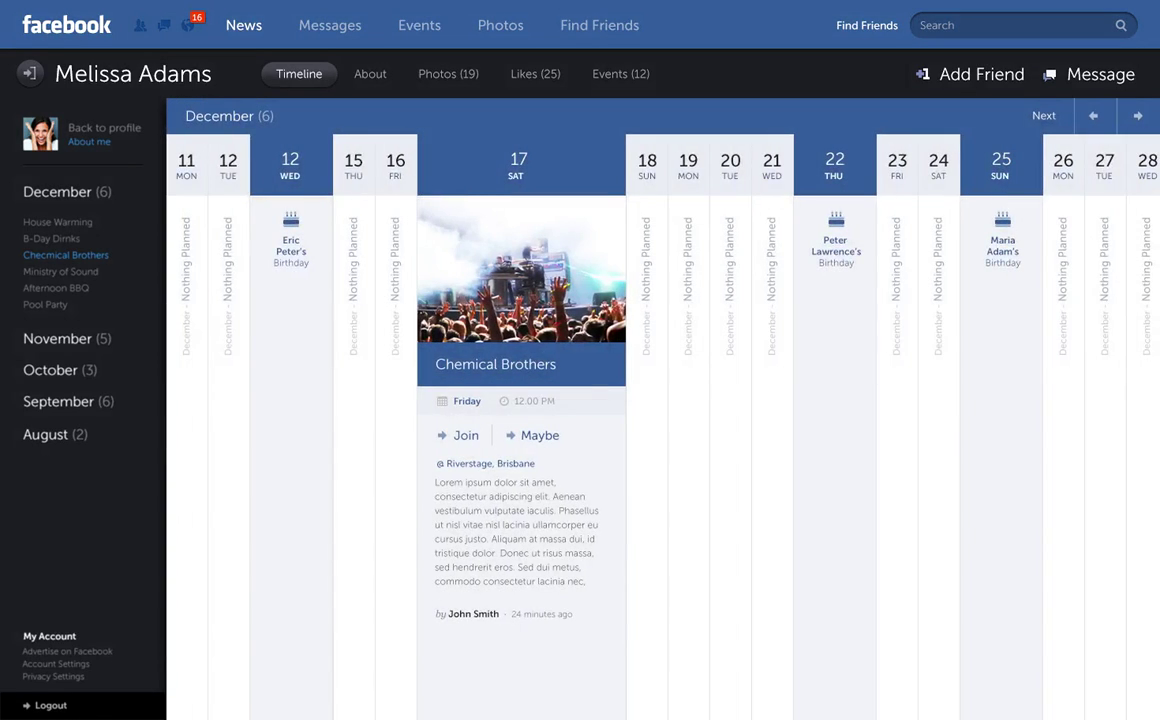Expand the August (2) month list
The height and width of the screenshot is (720, 1160).
pos(55,434)
